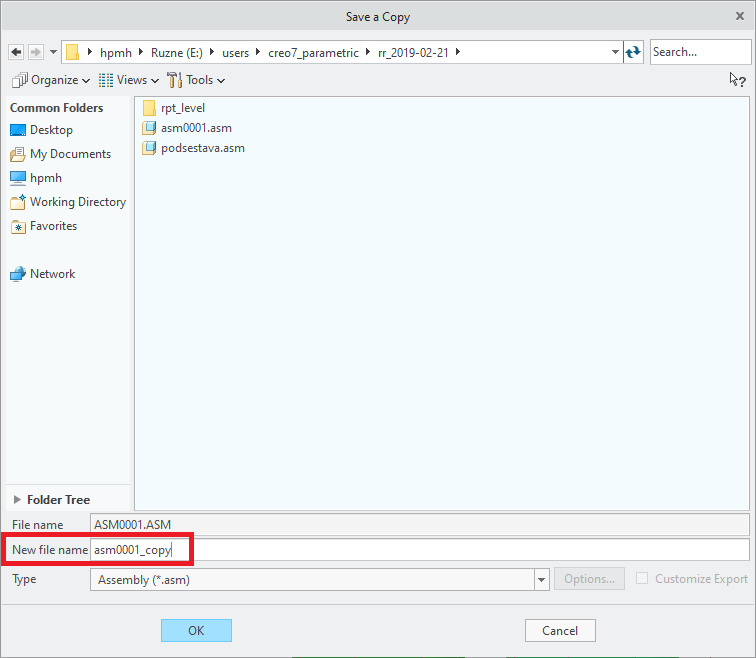Open the Views menu

point(129,80)
